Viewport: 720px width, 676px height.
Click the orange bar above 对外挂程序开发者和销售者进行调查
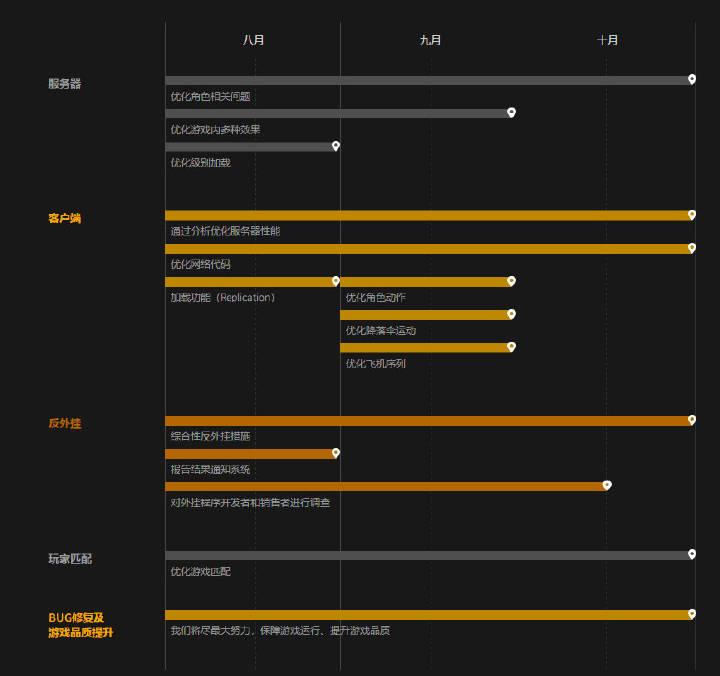pos(386,487)
